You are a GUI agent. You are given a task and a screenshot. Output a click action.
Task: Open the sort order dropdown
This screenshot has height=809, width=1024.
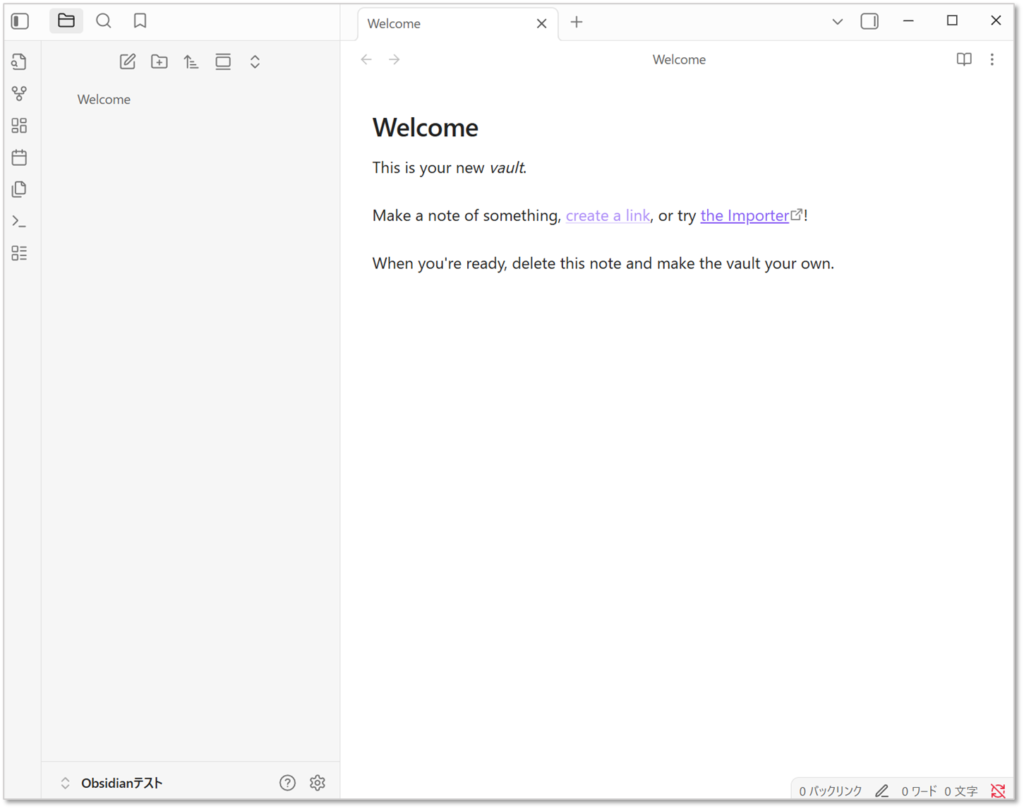pos(191,62)
